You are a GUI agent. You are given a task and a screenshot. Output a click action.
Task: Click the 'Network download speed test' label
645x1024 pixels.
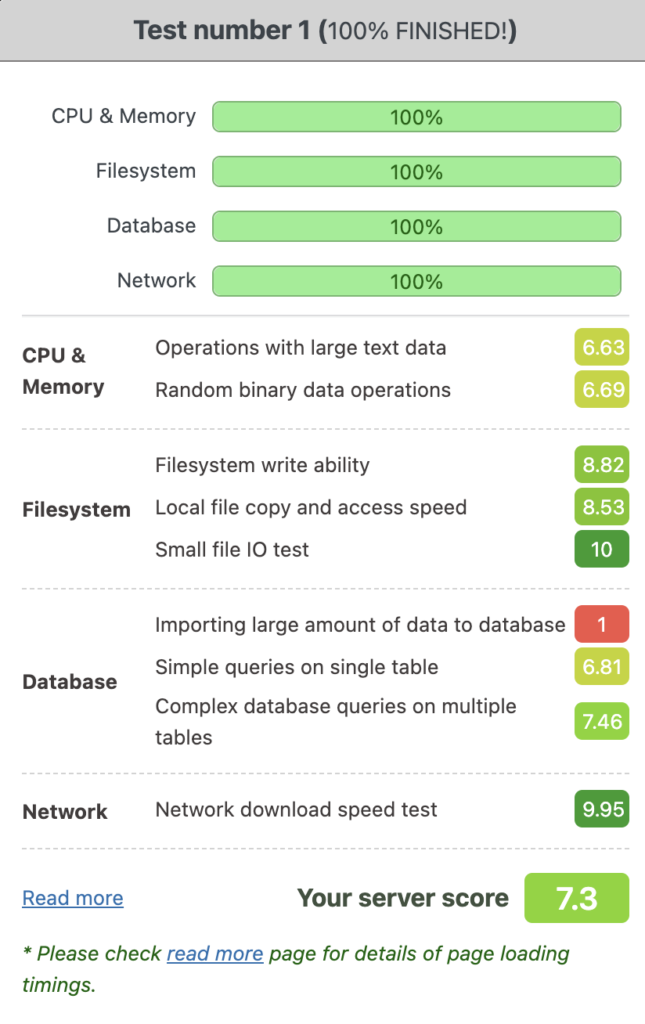pyautogui.click(x=296, y=809)
